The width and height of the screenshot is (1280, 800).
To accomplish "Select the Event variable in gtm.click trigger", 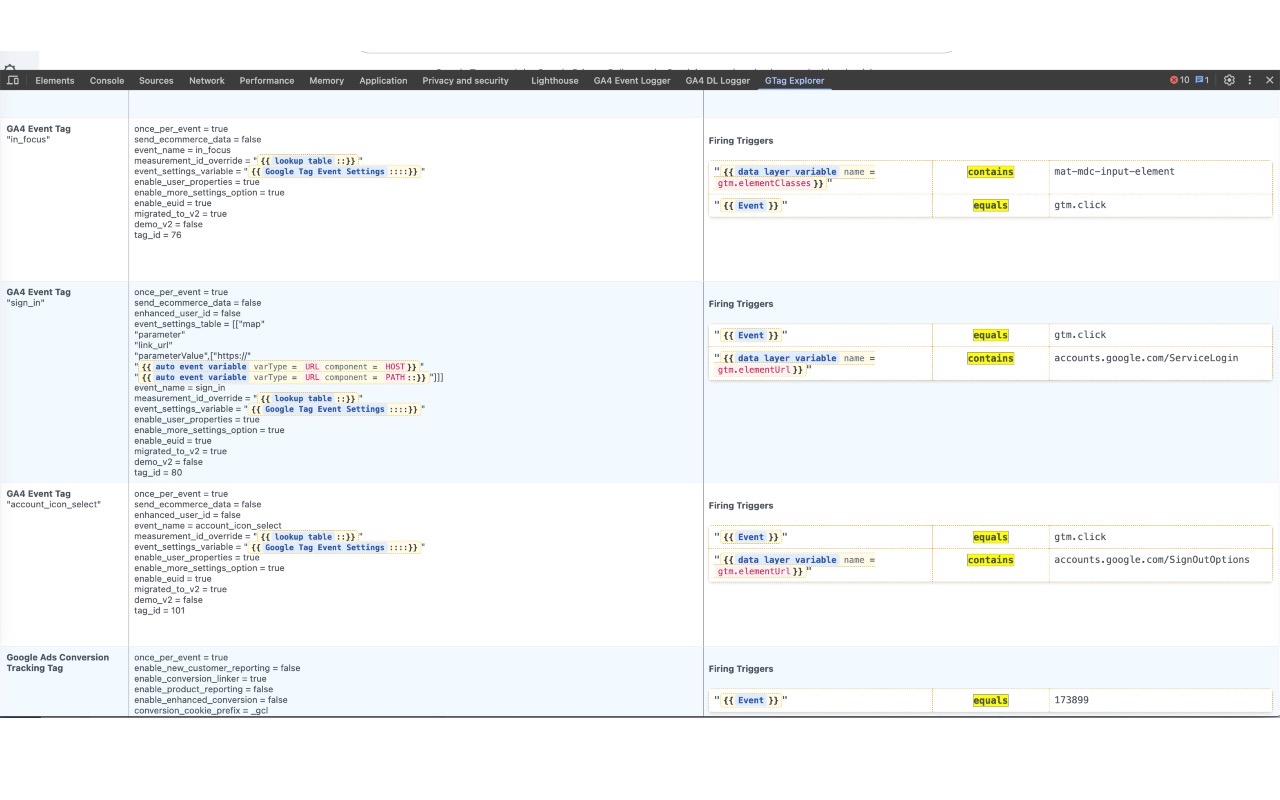I will (x=750, y=205).
